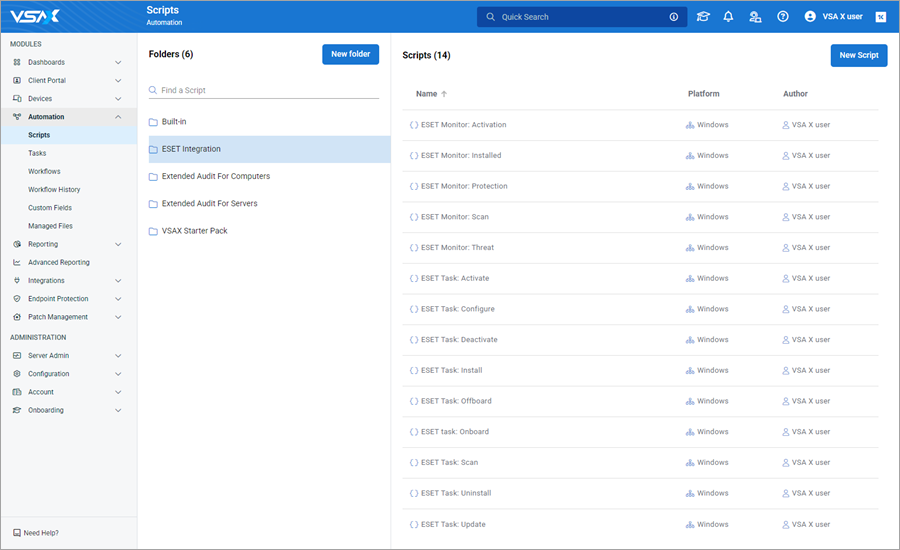The width and height of the screenshot is (900, 550).
Task: Expand the Server Admin chevron
Action: click(x=118, y=355)
